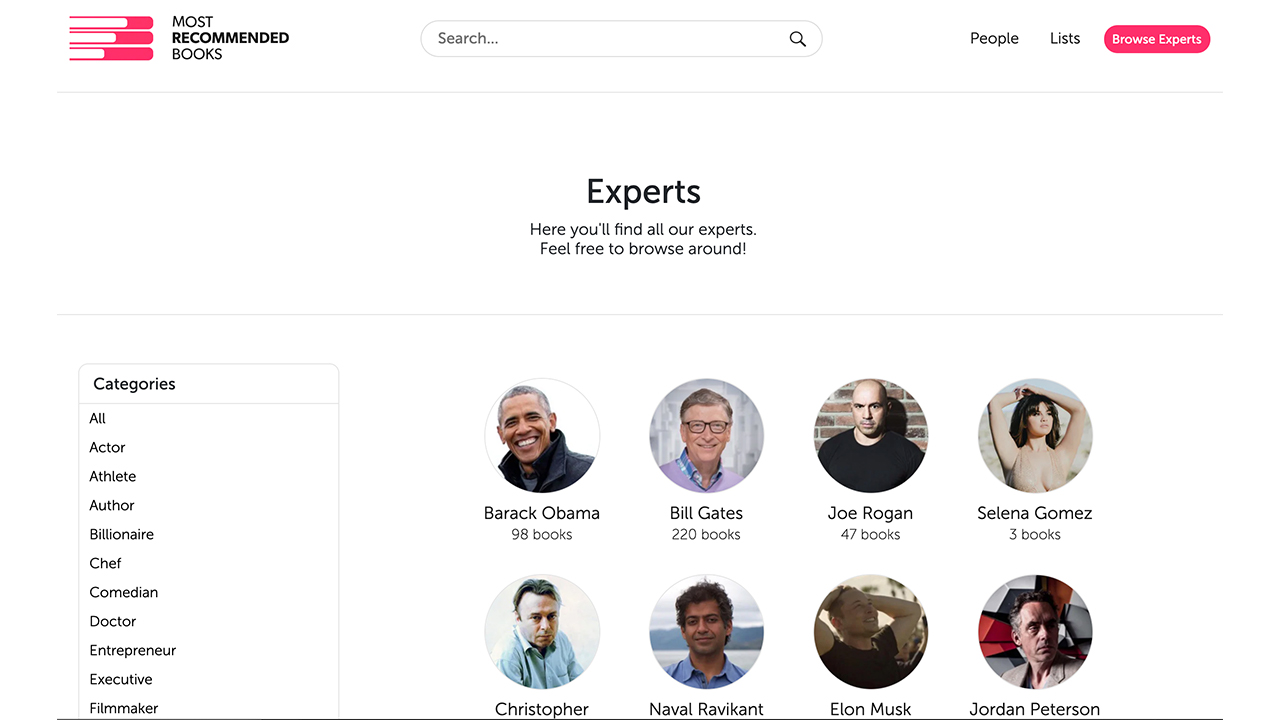Screen dimensions: 1280x720
Task: Open the Barack Obama name link
Action: (x=542, y=513)
